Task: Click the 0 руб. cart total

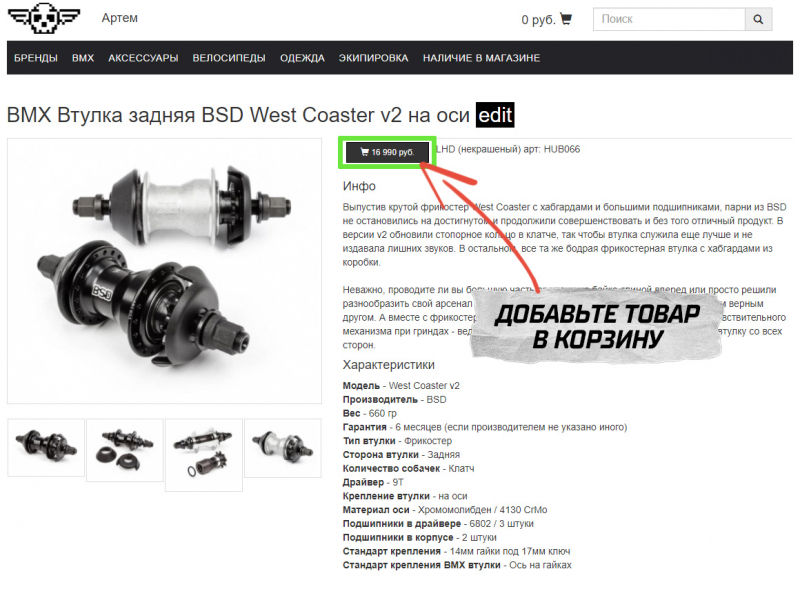Action: pyautogui.click(x=538, y=19)
